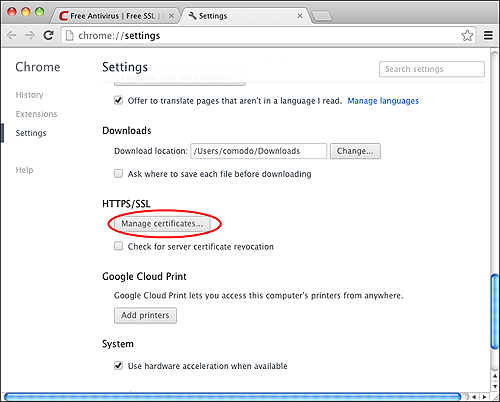Click the Google Cloud Print heading
Screen dimensions: 500x402
[144, 276]
